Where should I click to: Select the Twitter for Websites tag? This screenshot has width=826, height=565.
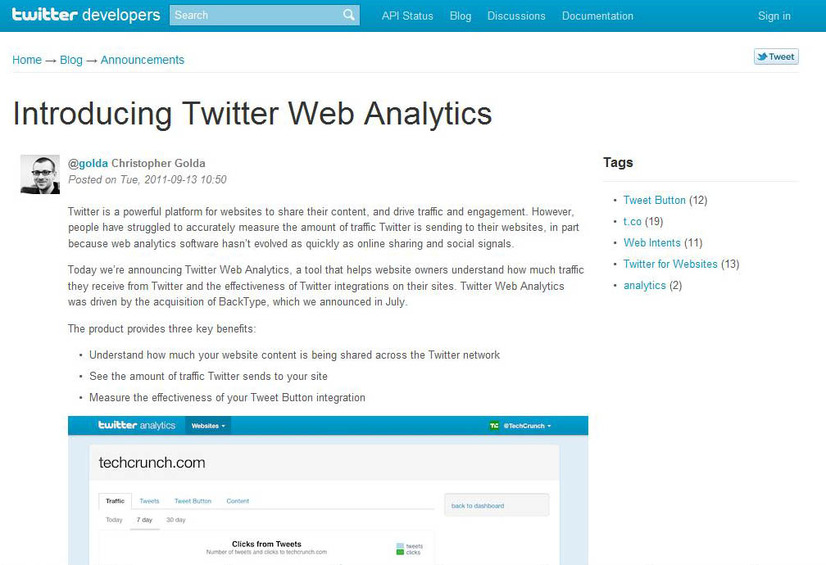tap(670, 264)
